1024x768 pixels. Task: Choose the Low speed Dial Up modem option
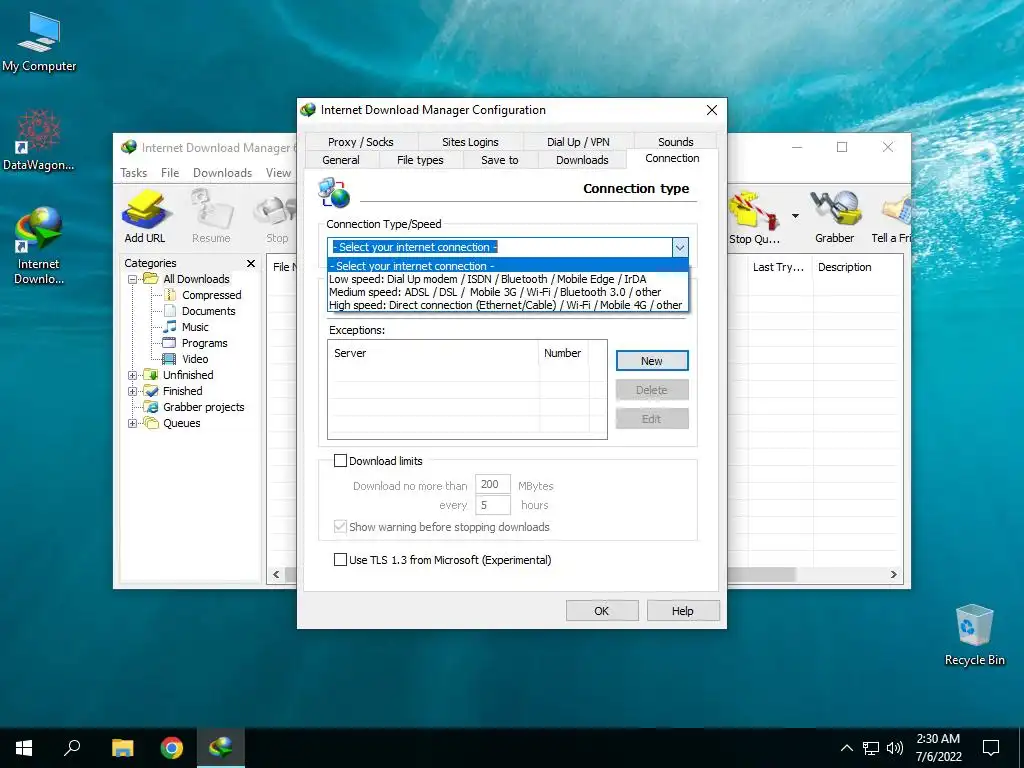(507, 279)
